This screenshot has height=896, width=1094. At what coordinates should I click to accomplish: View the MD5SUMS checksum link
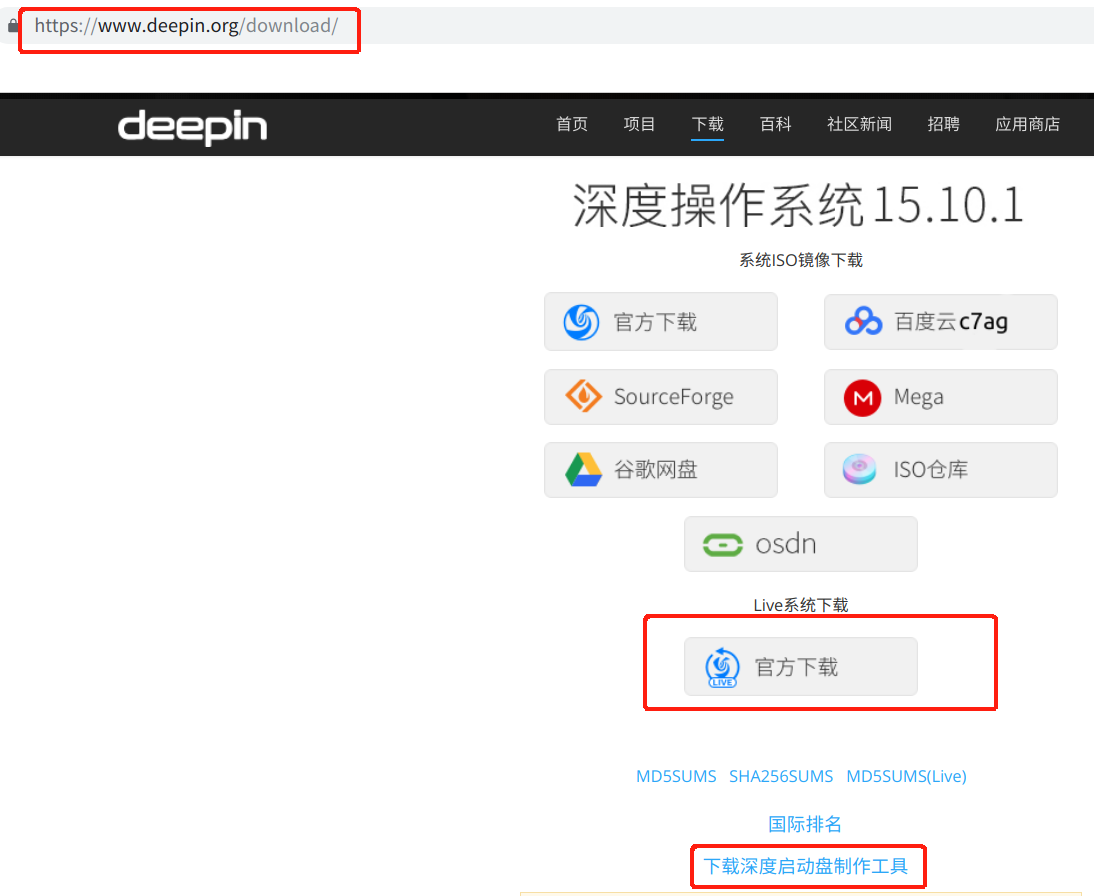click(x=676, y=776)
